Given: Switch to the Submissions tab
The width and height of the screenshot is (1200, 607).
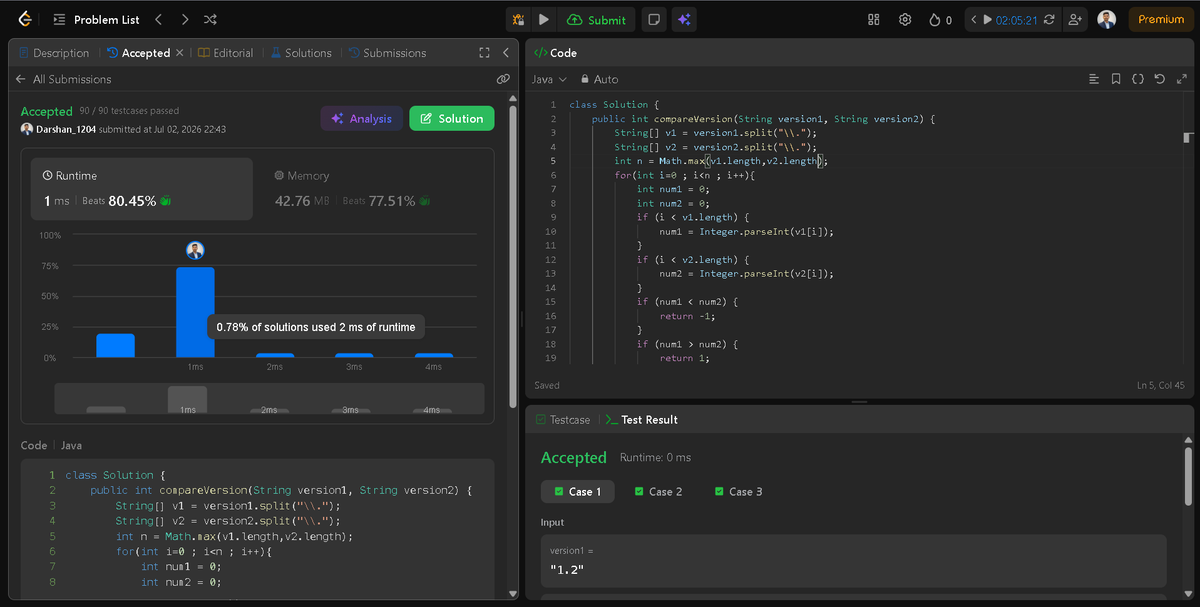Looking at the screenshot, I should tap(387, 53).
